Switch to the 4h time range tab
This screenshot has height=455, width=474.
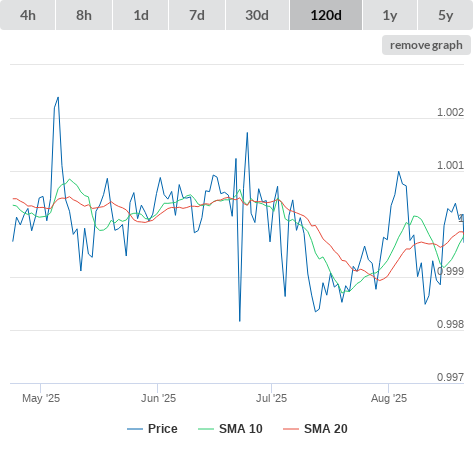point(28,15)
